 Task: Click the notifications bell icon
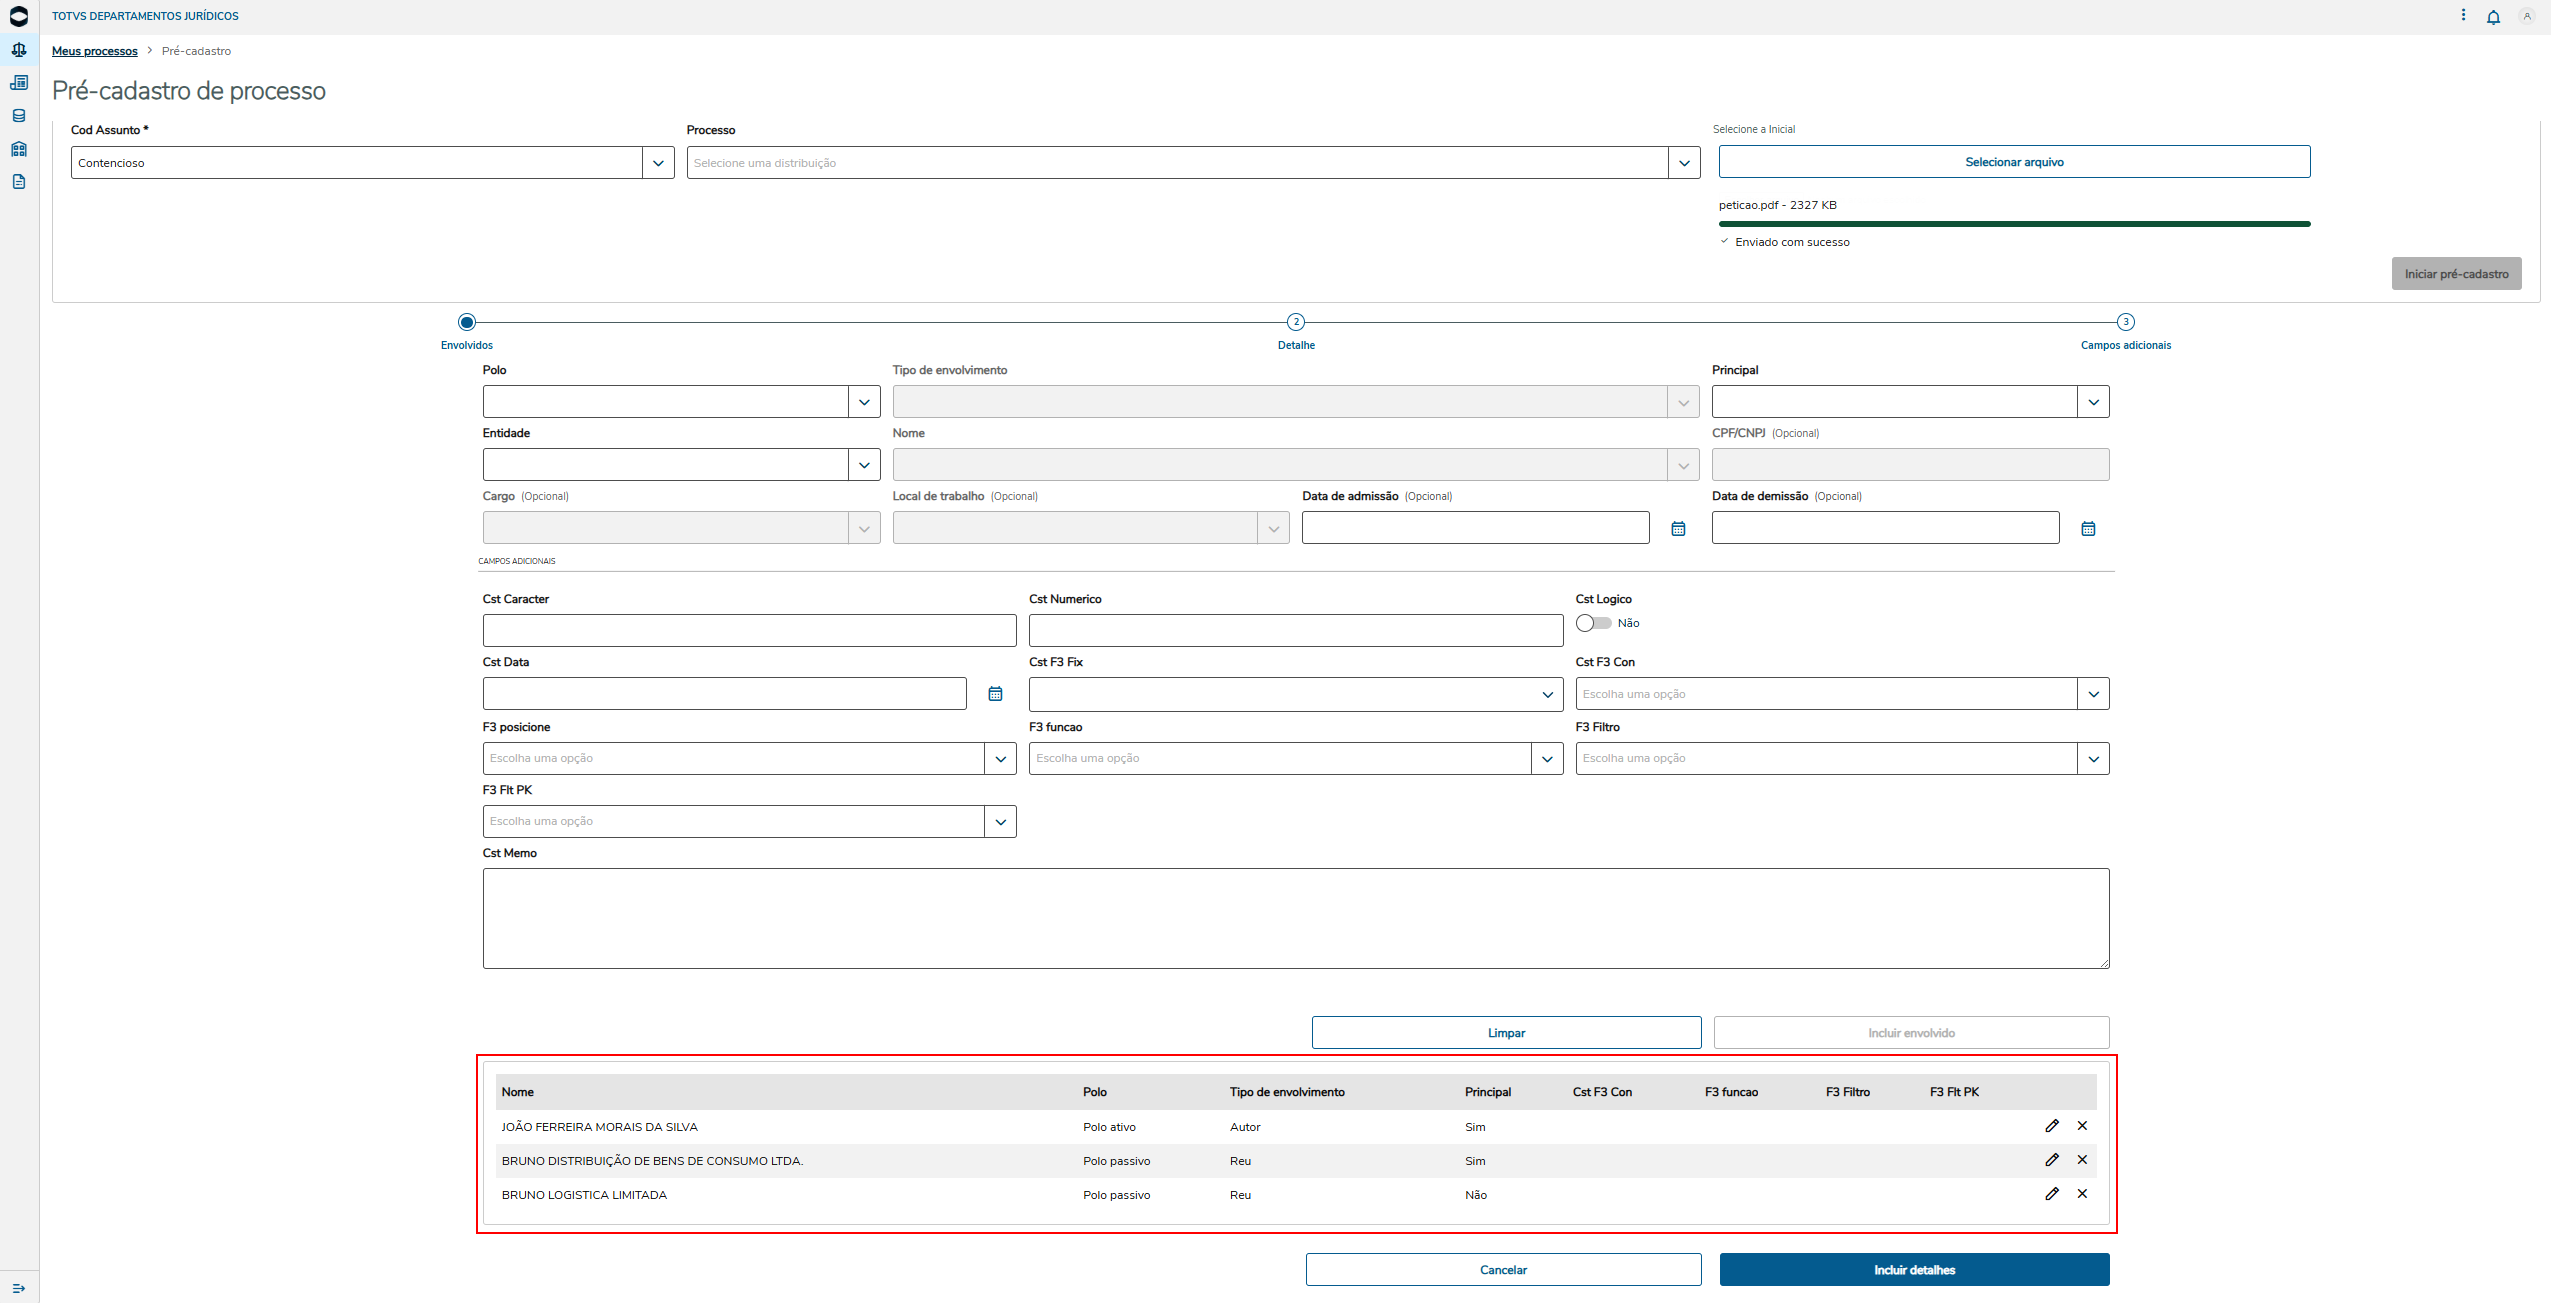point(2493,17)
